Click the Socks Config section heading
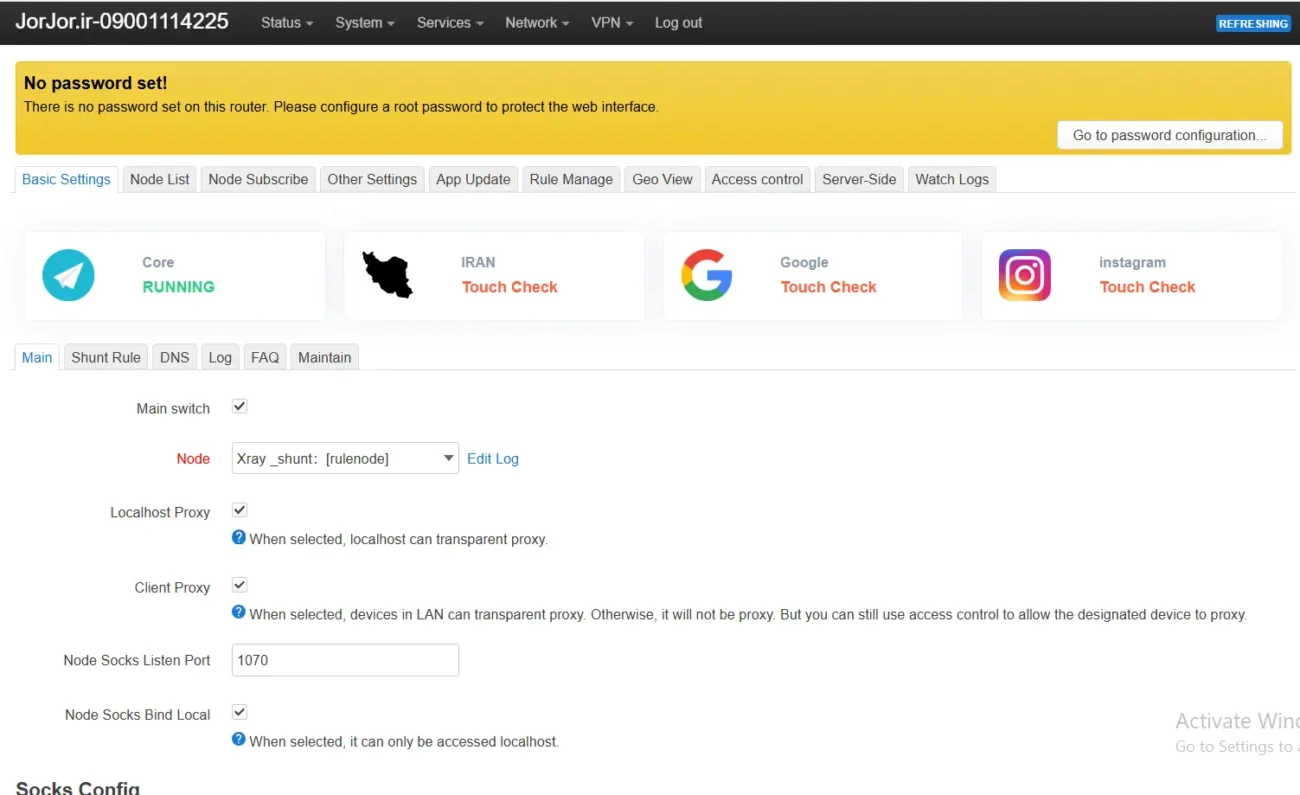The image size is (1300, 795). coord(78,788)
